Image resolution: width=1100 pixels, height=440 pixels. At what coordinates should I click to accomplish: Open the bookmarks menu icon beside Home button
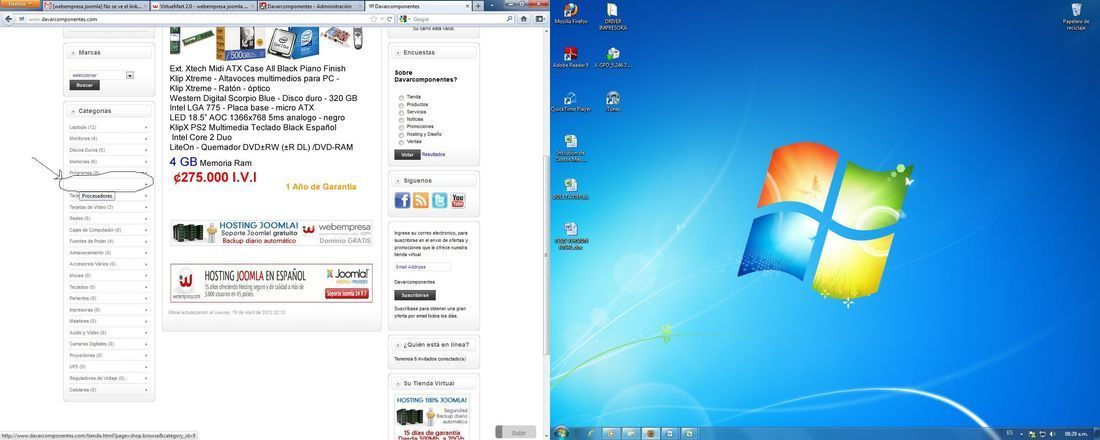541,19
